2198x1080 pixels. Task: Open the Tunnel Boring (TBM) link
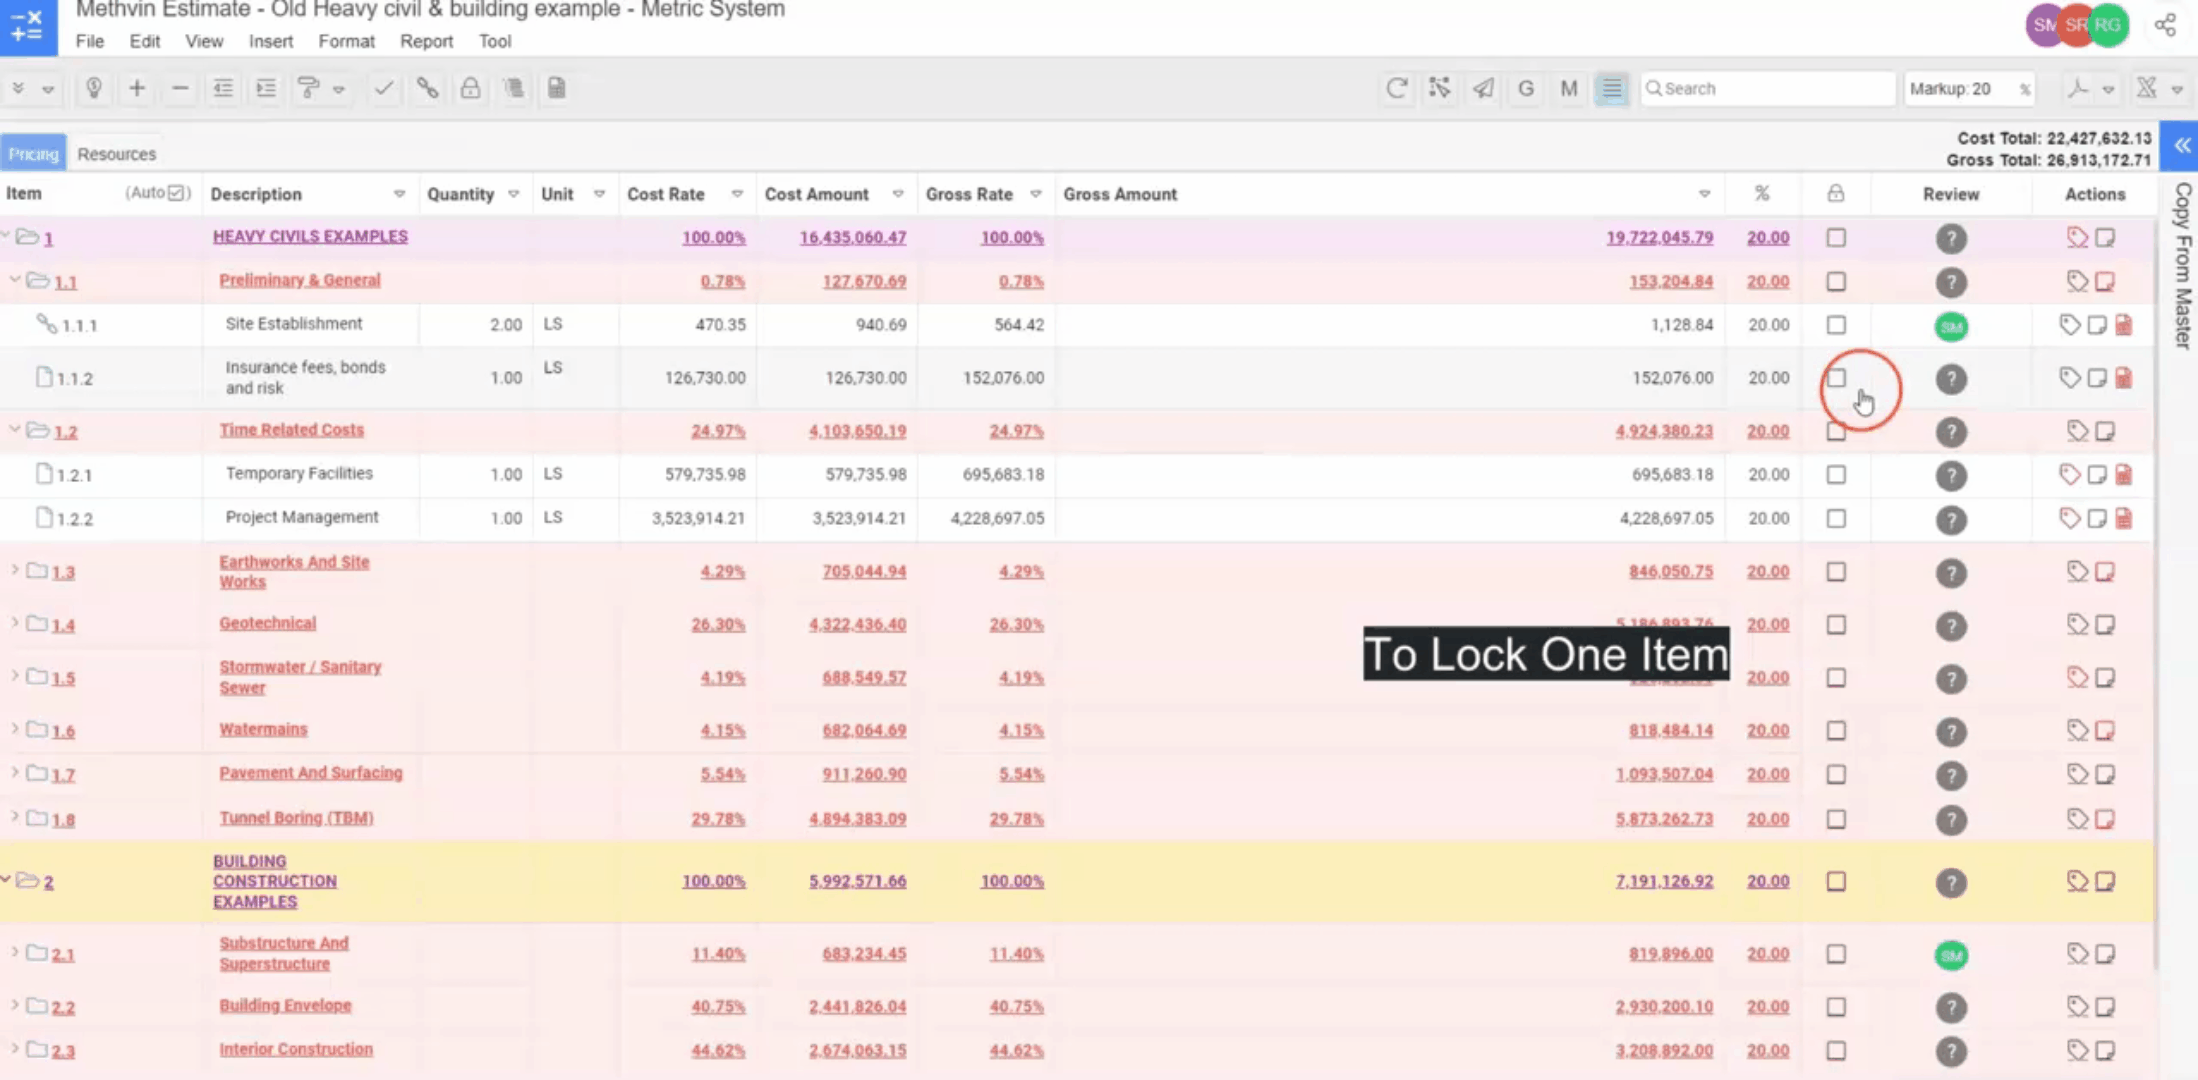click(296, 818)
